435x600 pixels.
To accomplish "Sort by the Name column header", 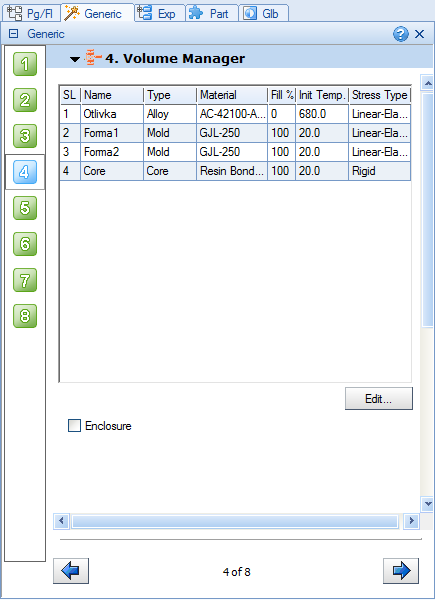I will point(112,95).
